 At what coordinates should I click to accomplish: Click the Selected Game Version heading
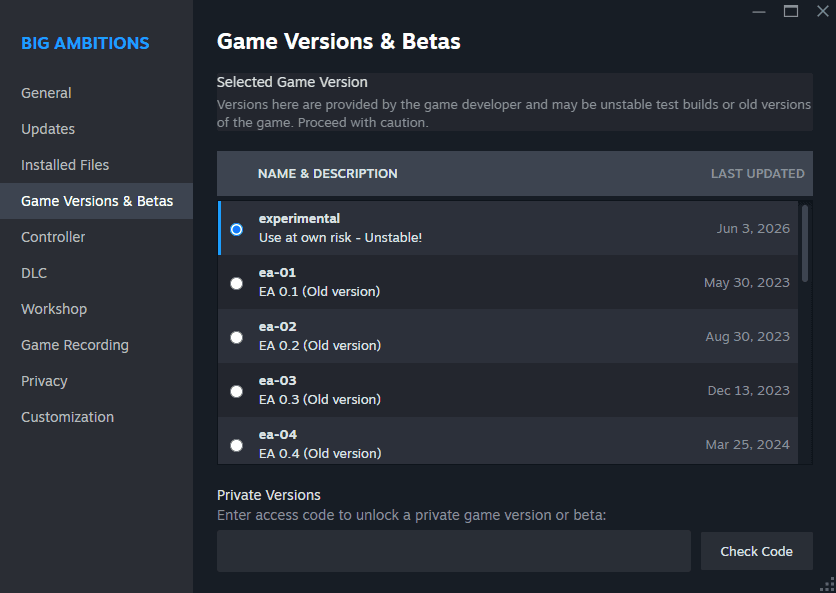(x=292, y=82)
